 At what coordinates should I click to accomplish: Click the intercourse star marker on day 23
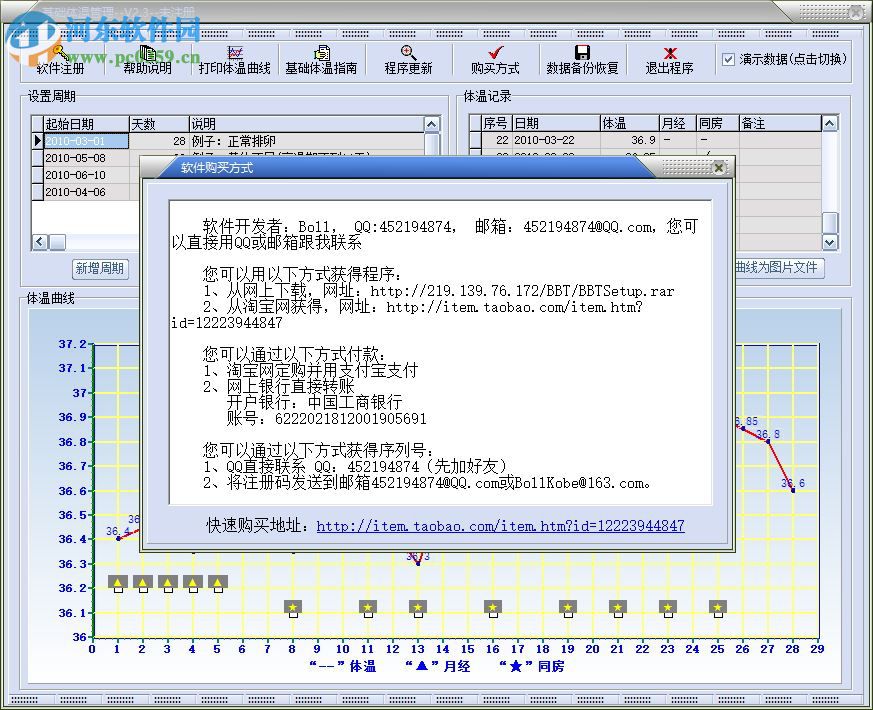click(x=668, y=608)
